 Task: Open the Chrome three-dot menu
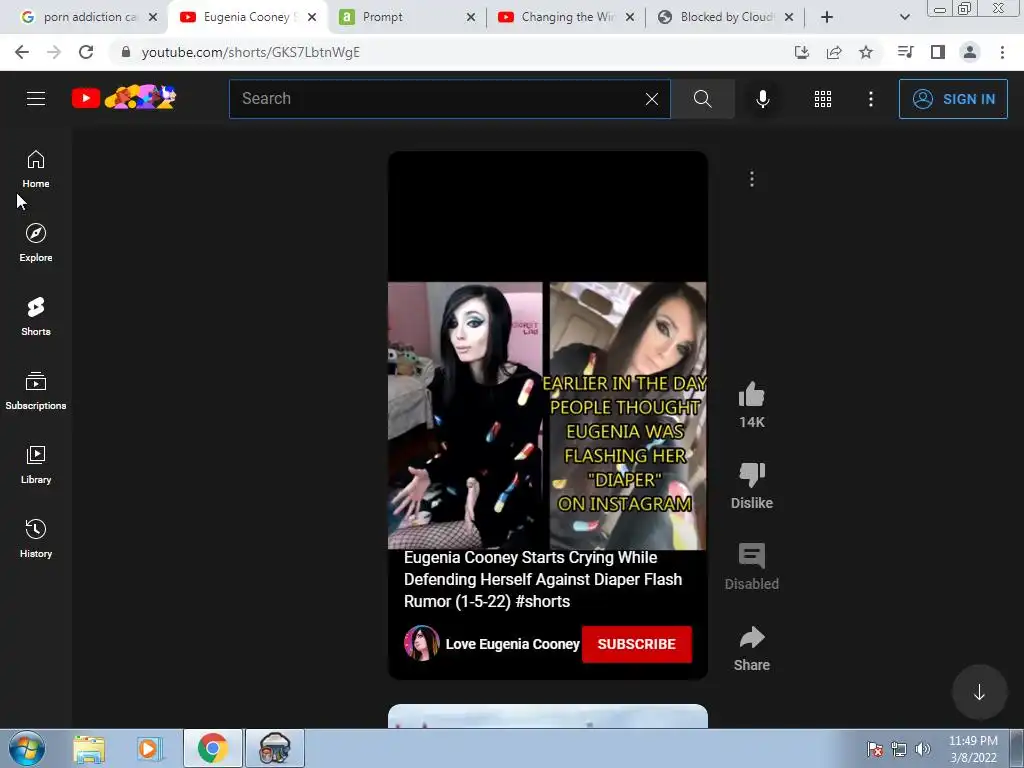click(x=1002, y=52)
